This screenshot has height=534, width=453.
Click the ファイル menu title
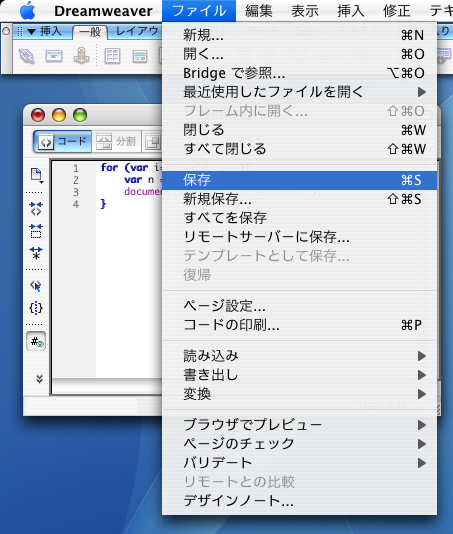(x=199, y=11)
